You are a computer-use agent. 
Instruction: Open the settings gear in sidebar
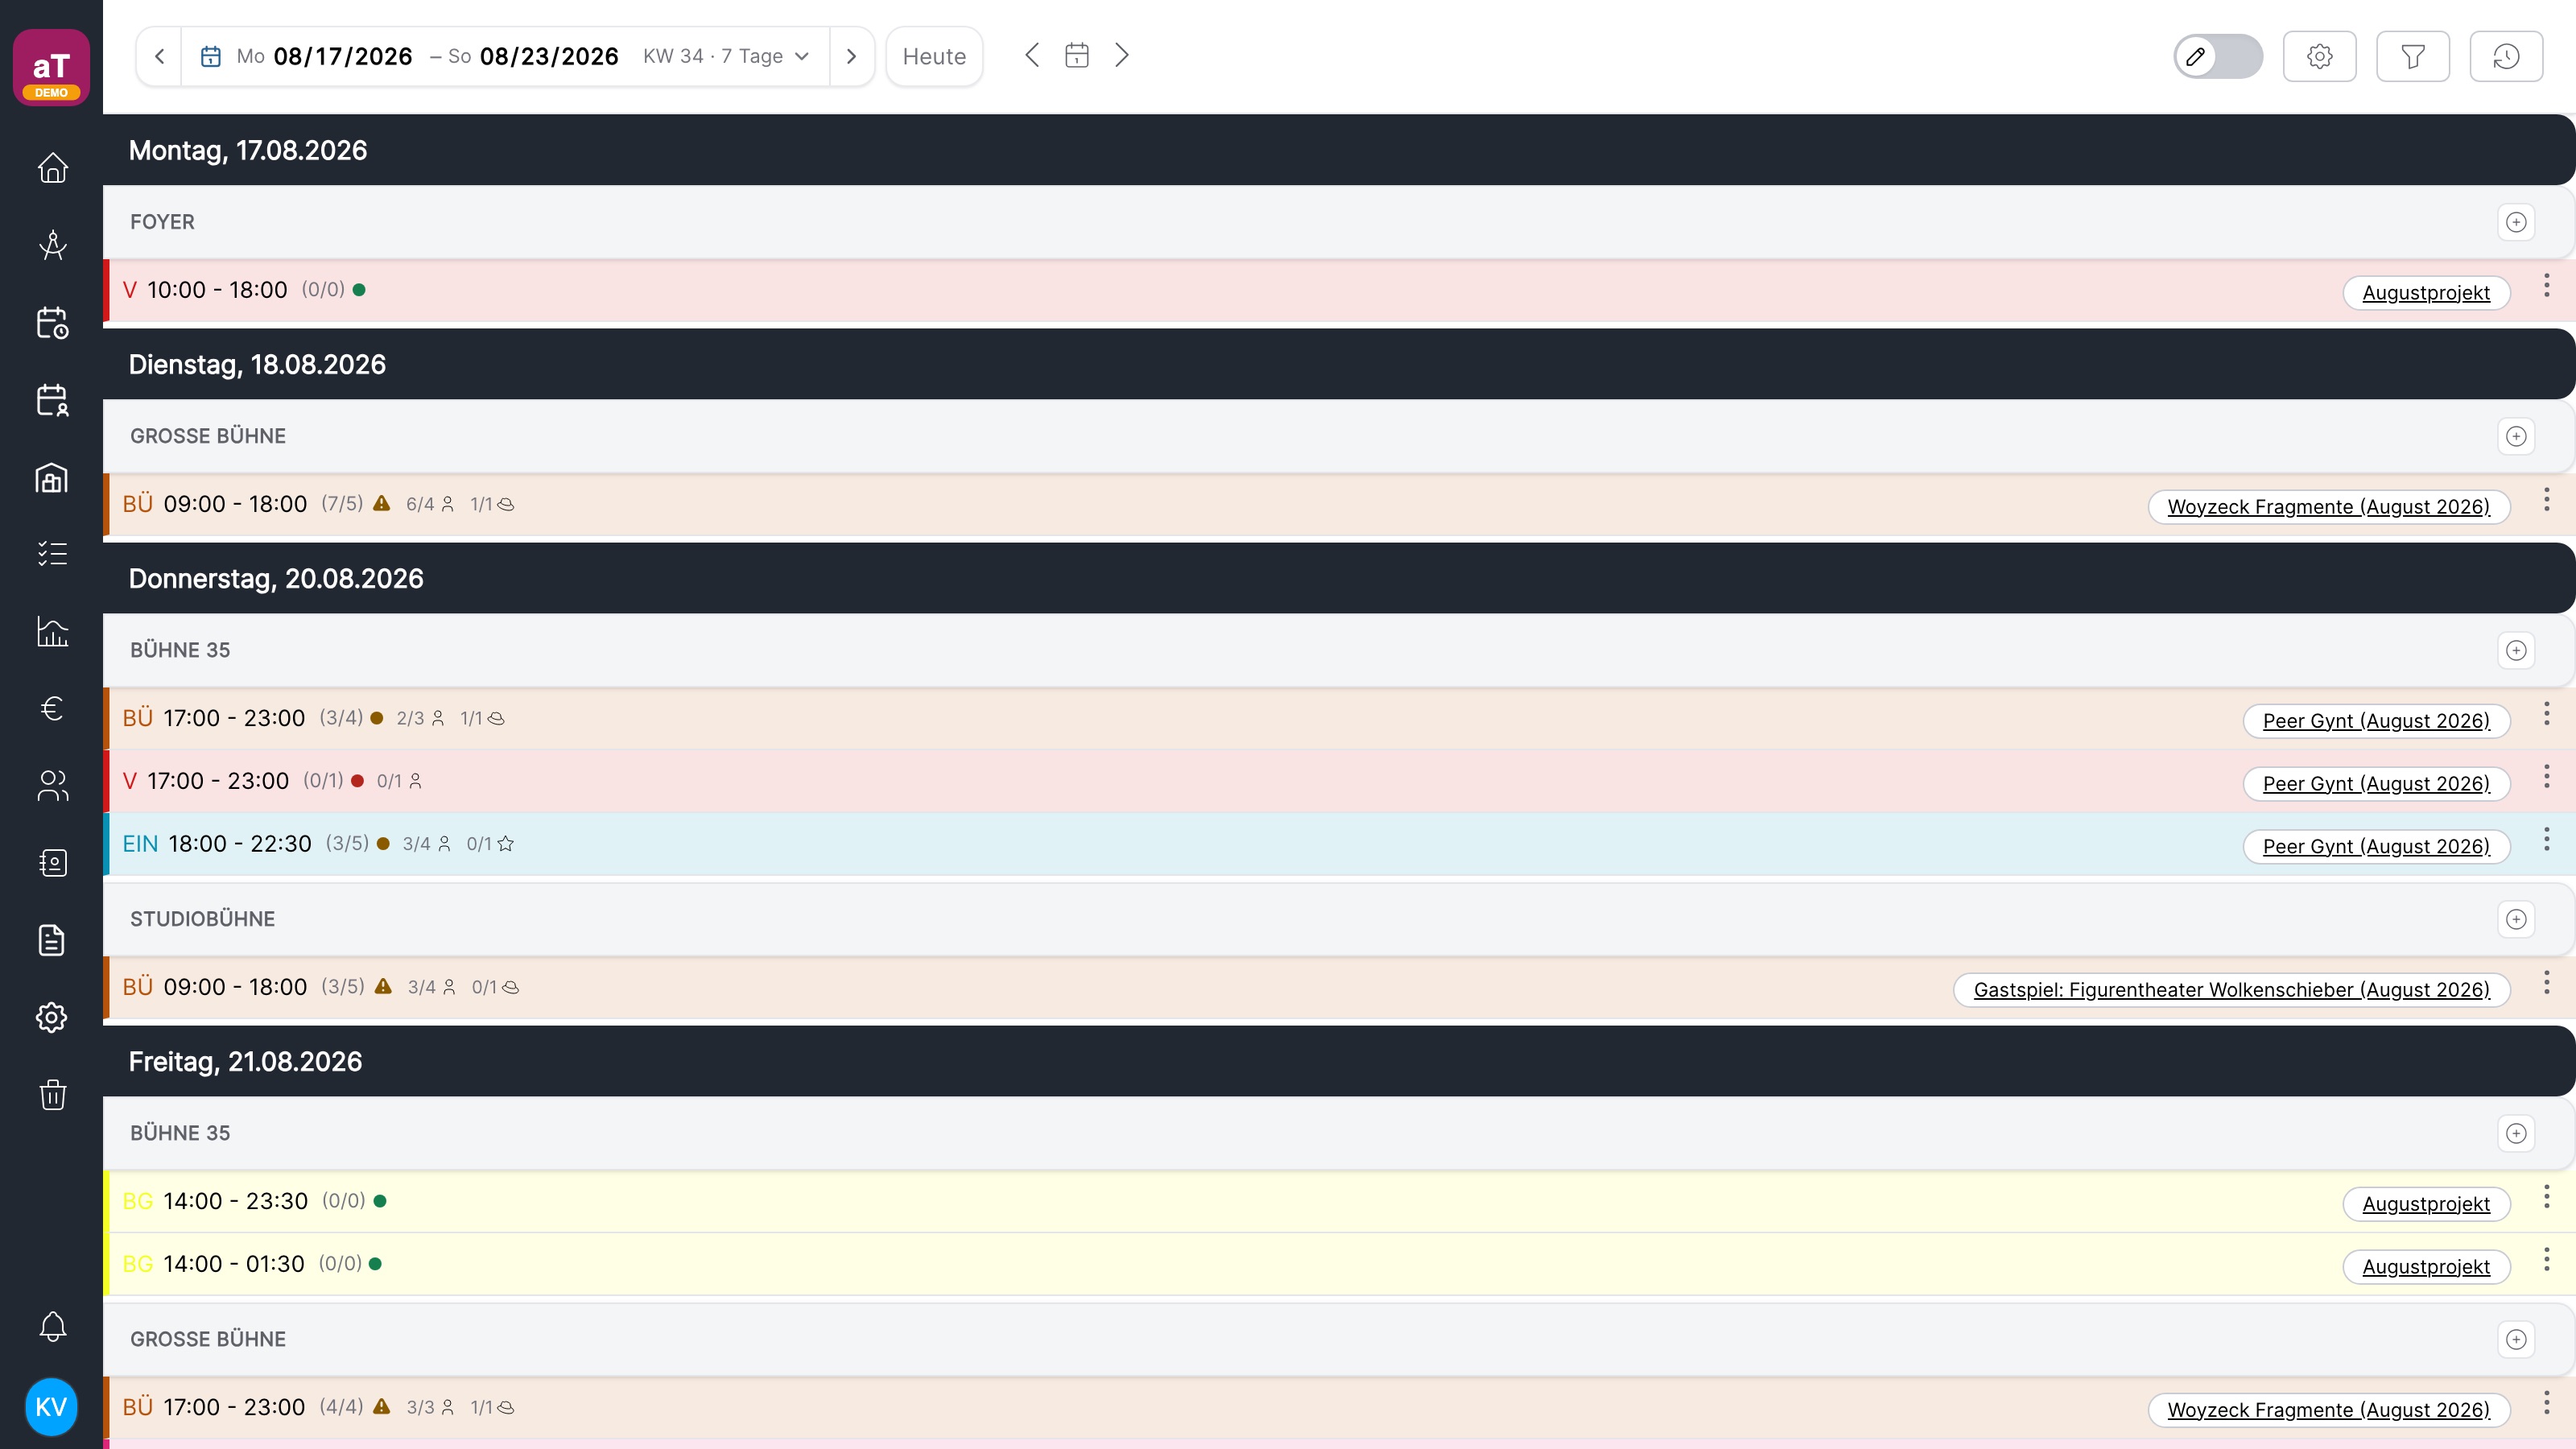tap(52, 1017)
